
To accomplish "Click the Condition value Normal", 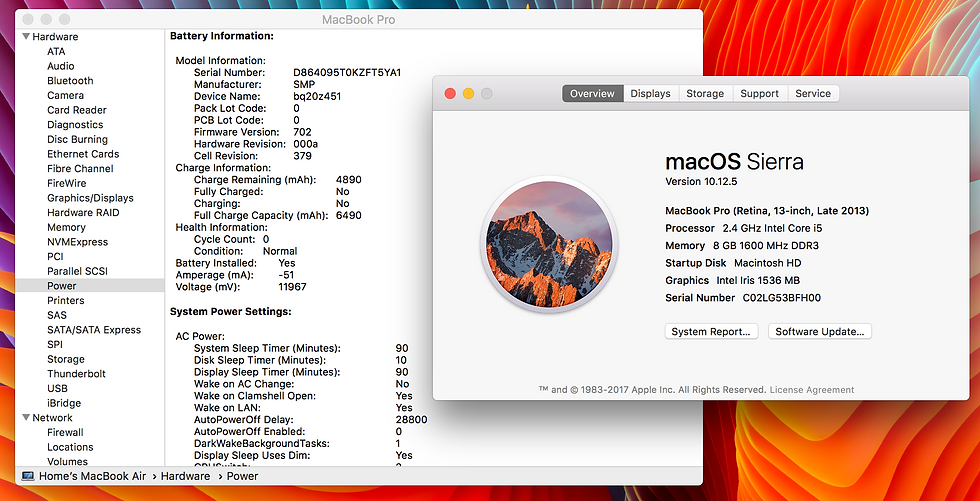I will coord(280,251).
